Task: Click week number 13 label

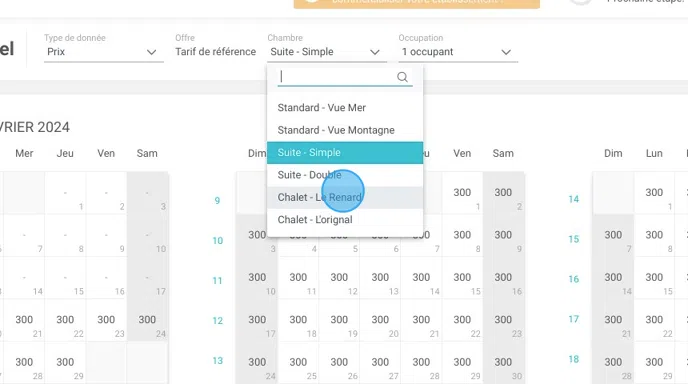Action: pyautogui.click(x=218, y=360)
